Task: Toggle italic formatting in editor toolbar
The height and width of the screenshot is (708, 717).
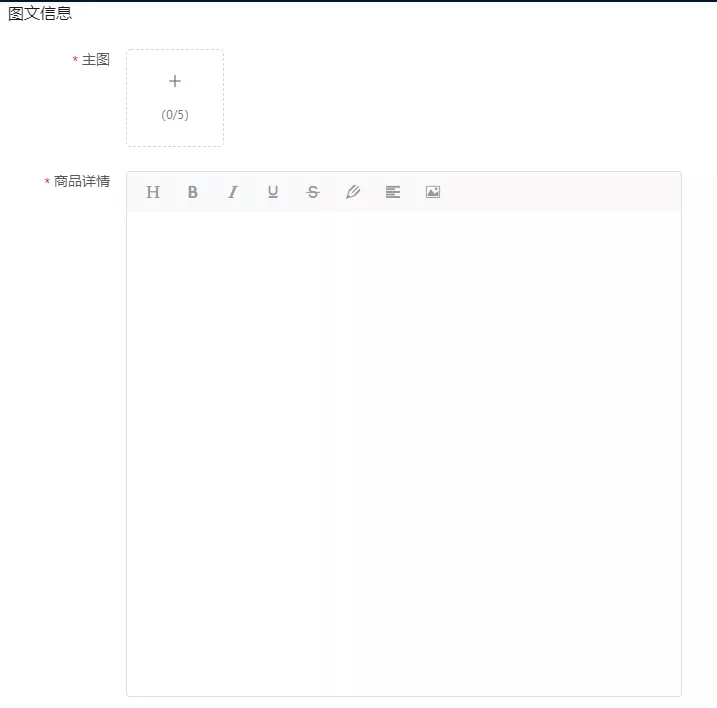Action: pos(233,192)
